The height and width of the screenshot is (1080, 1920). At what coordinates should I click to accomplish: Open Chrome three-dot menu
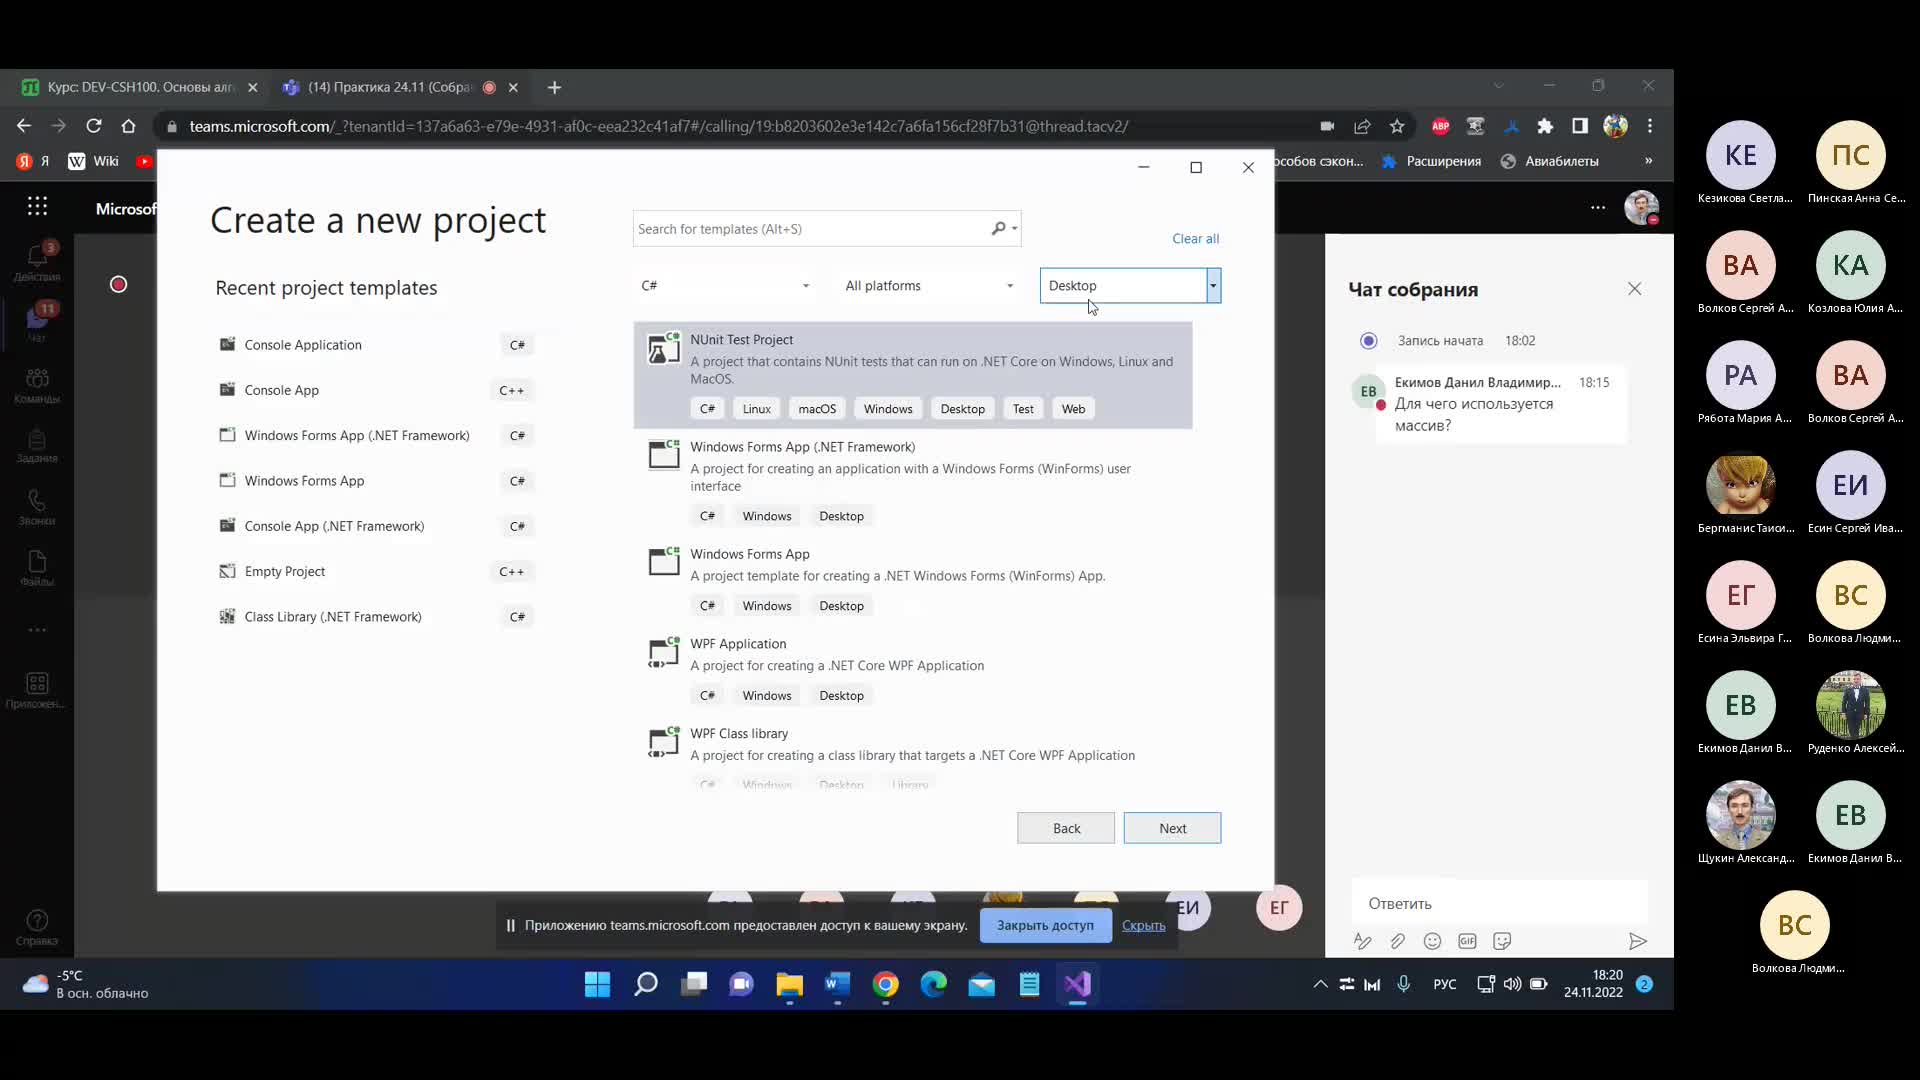(x=1650, y=126)
